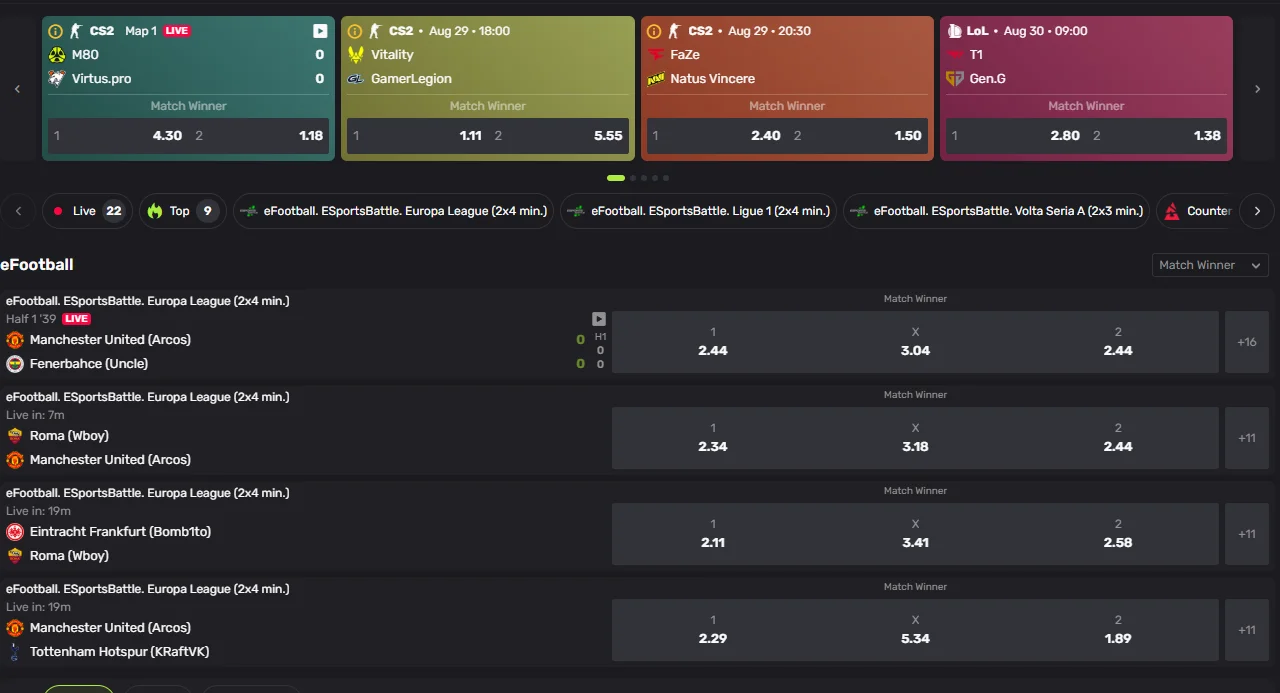Bet on Natus Vincere at odds 1.50

858,136
